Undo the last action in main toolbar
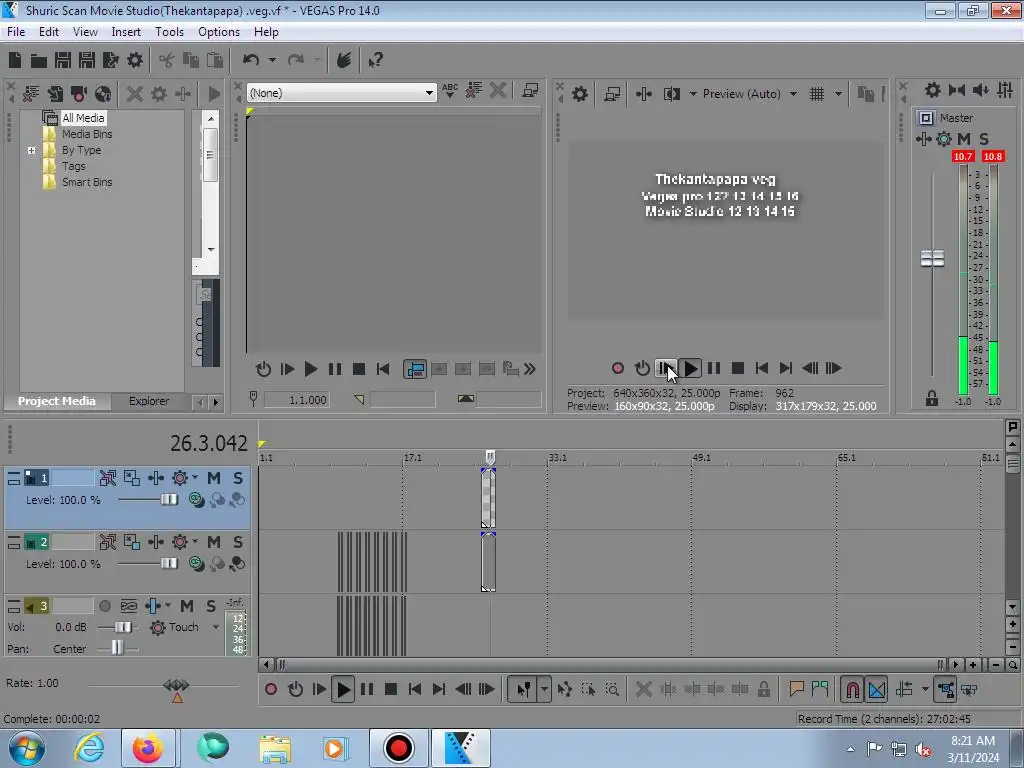 click(251, 60)
